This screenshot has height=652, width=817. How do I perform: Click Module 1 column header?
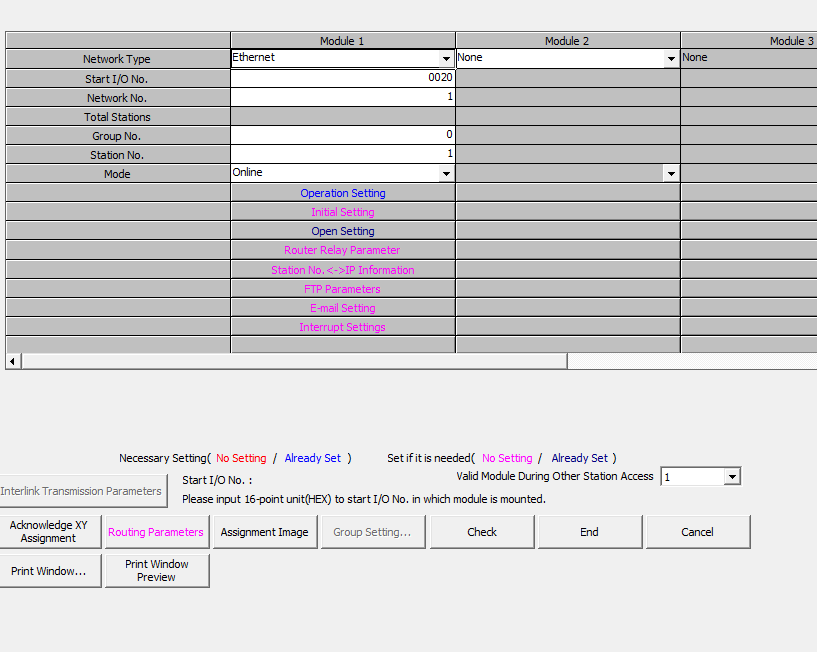click(x=342, y=41)
